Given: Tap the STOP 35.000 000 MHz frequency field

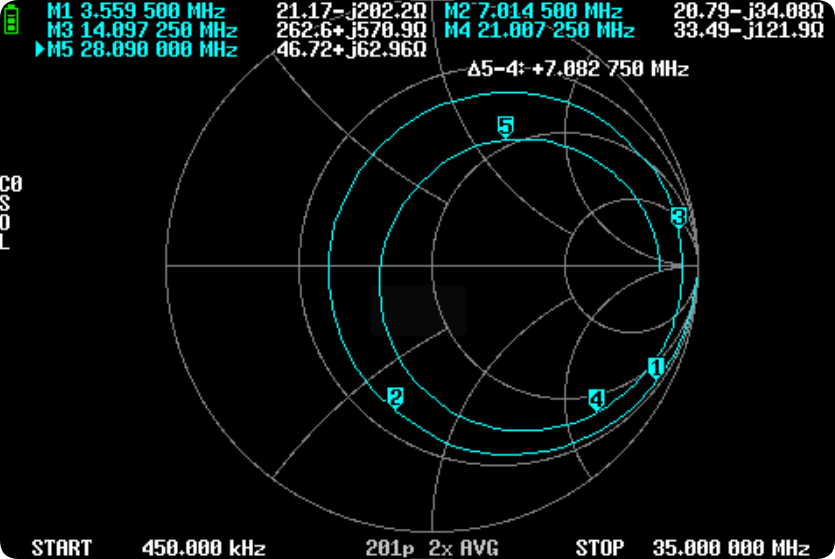Looking at the screenshot, I should 693,548.
